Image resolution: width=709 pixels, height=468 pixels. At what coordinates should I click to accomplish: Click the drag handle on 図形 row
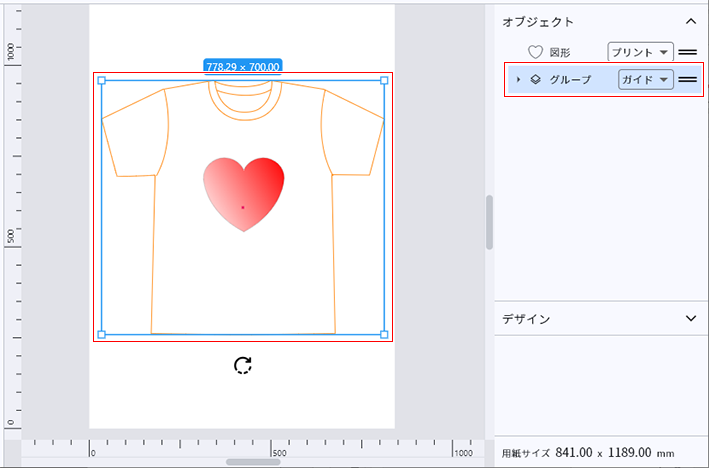(687, 52)
